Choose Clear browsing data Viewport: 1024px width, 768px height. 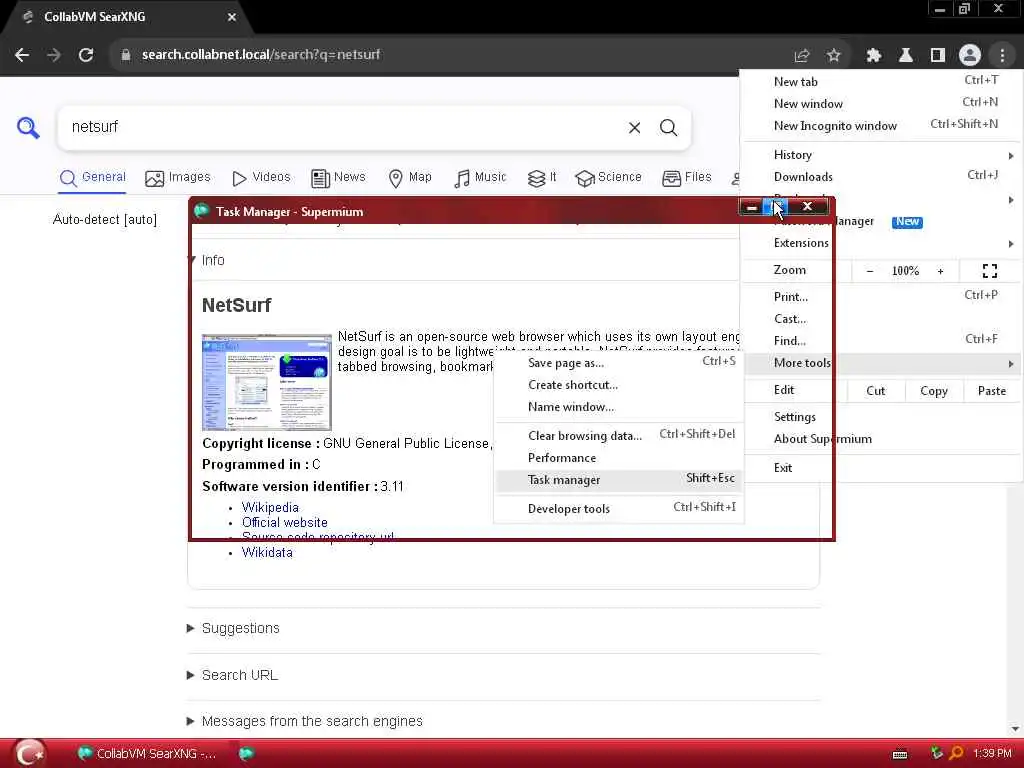click(618, 436)
